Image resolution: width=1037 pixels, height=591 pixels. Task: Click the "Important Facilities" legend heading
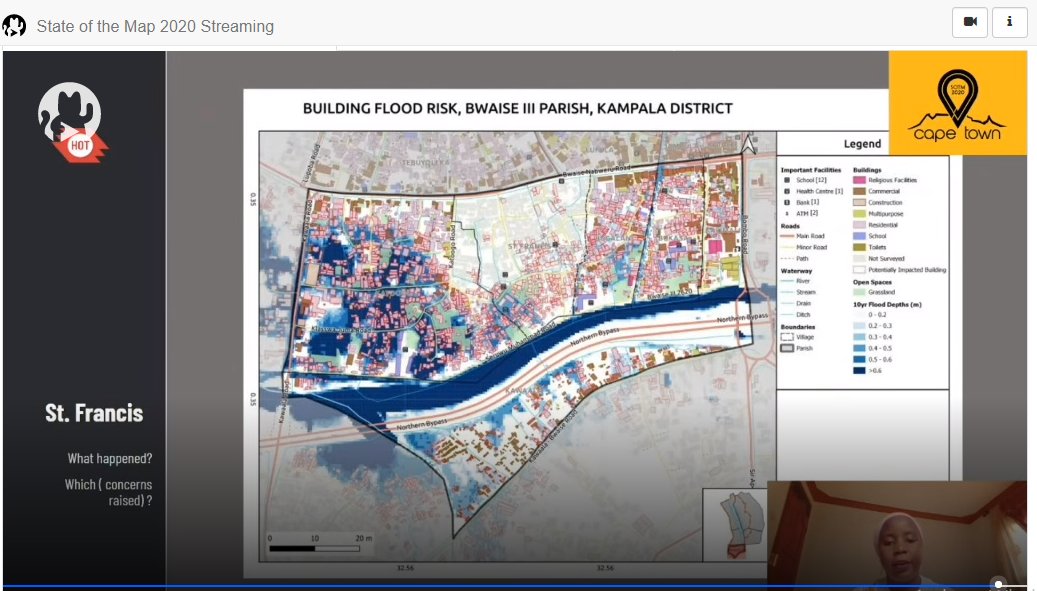[x=811, y=170]
